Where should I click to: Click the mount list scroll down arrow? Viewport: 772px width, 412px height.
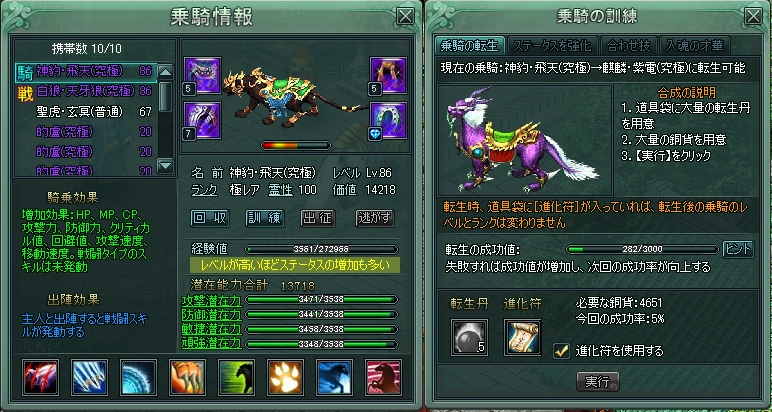165,166
